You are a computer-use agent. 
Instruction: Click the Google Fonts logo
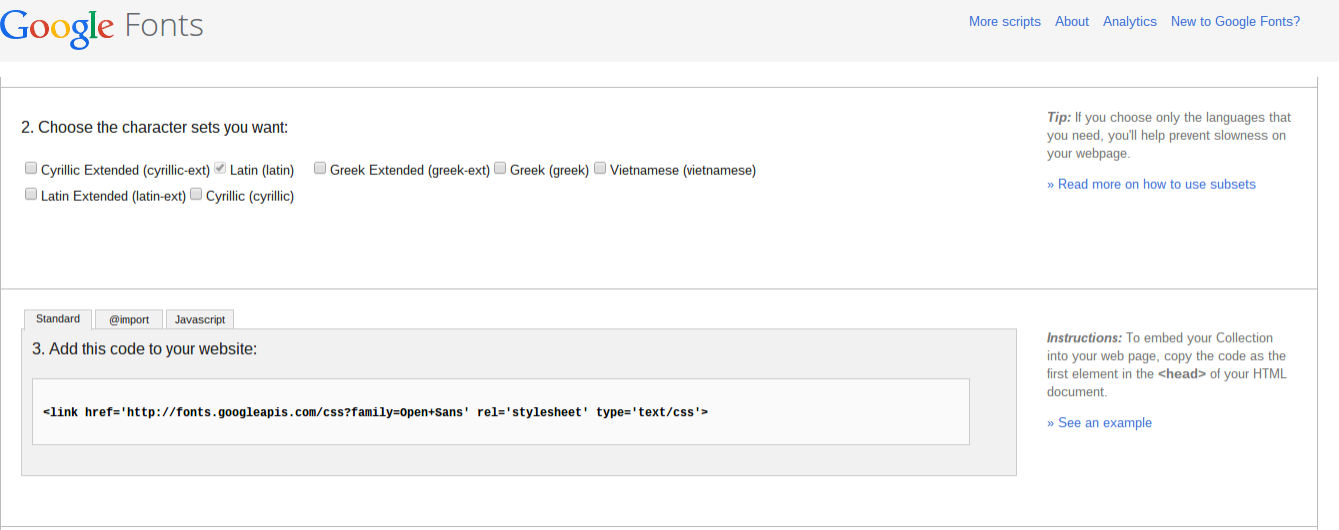pos(102,26)
